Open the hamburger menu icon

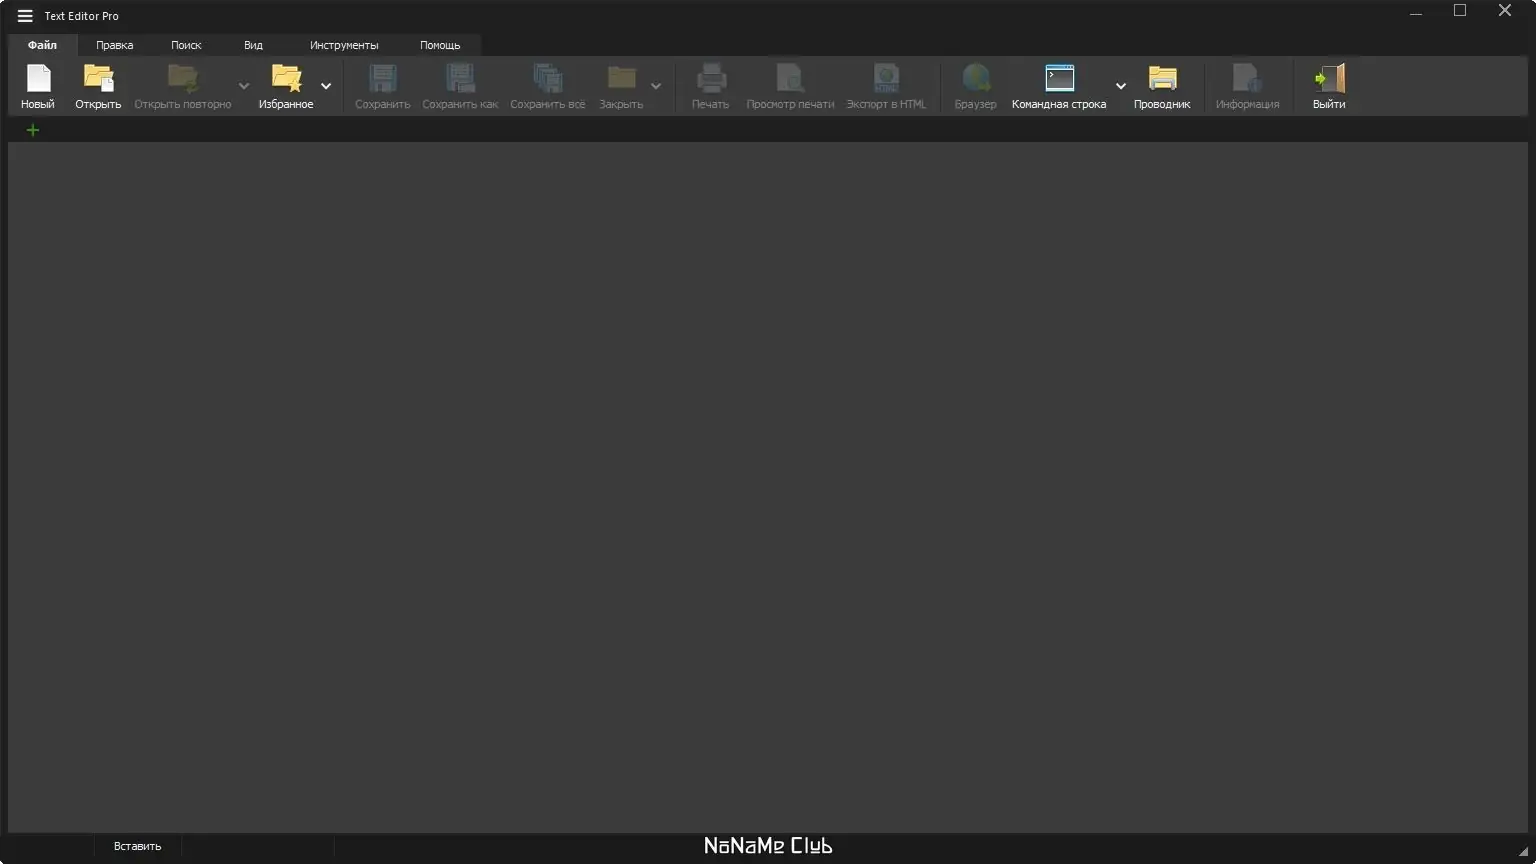25,16
